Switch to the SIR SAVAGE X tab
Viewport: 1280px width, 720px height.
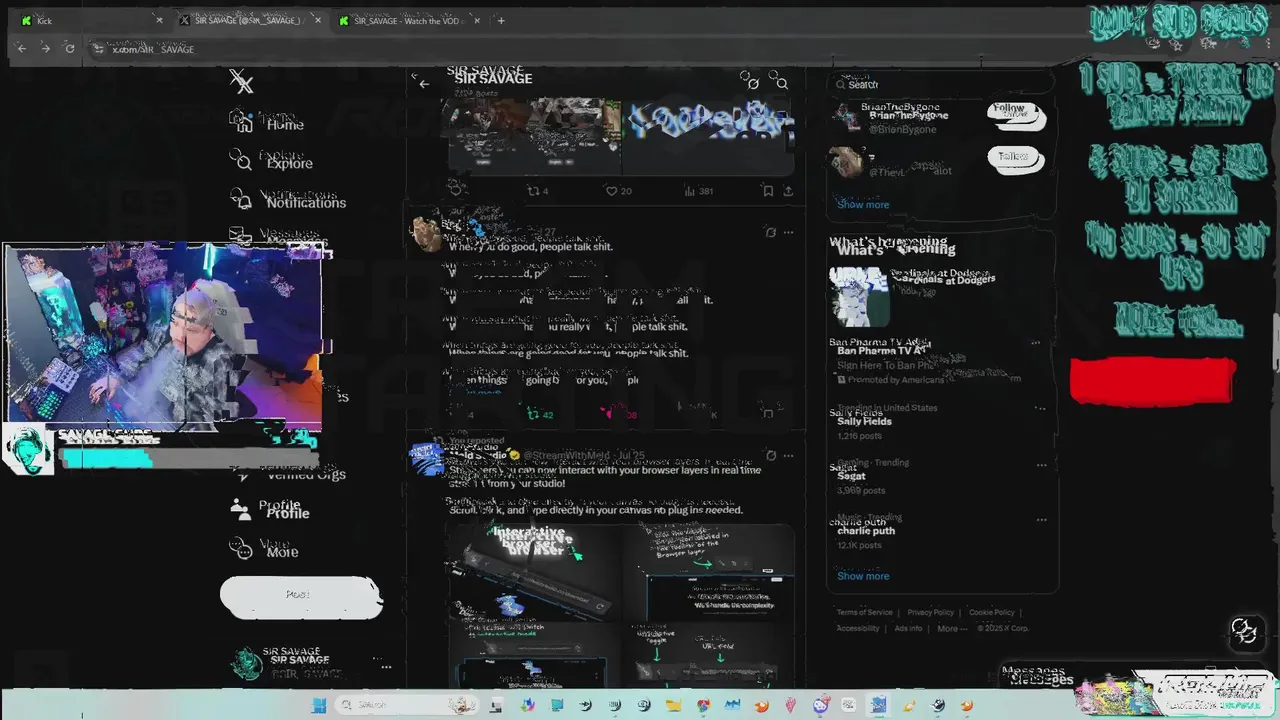pos(249,20)
